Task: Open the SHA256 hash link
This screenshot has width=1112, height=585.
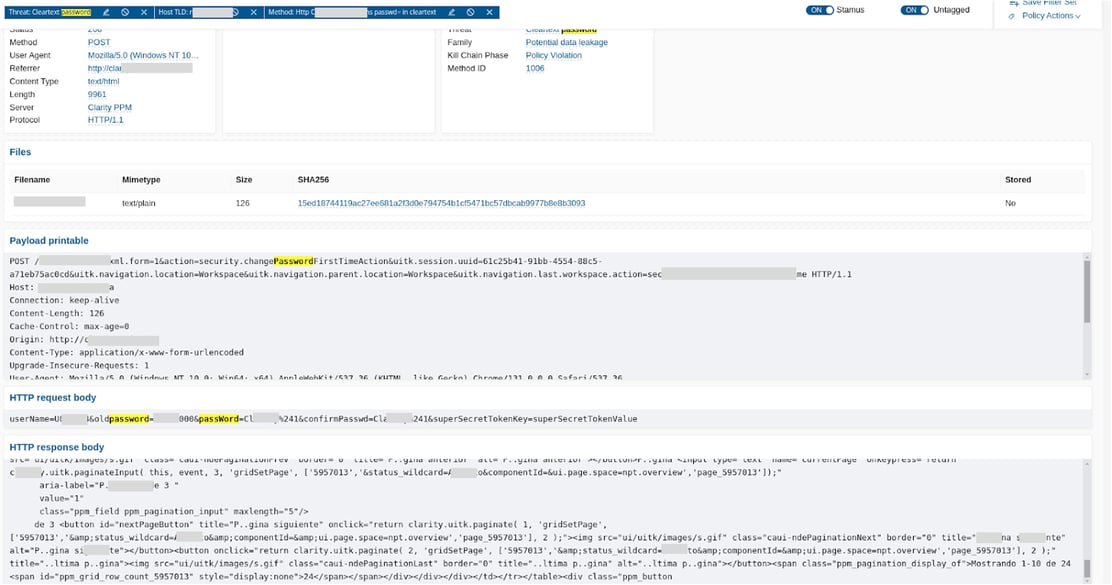Action: point(441,203)
